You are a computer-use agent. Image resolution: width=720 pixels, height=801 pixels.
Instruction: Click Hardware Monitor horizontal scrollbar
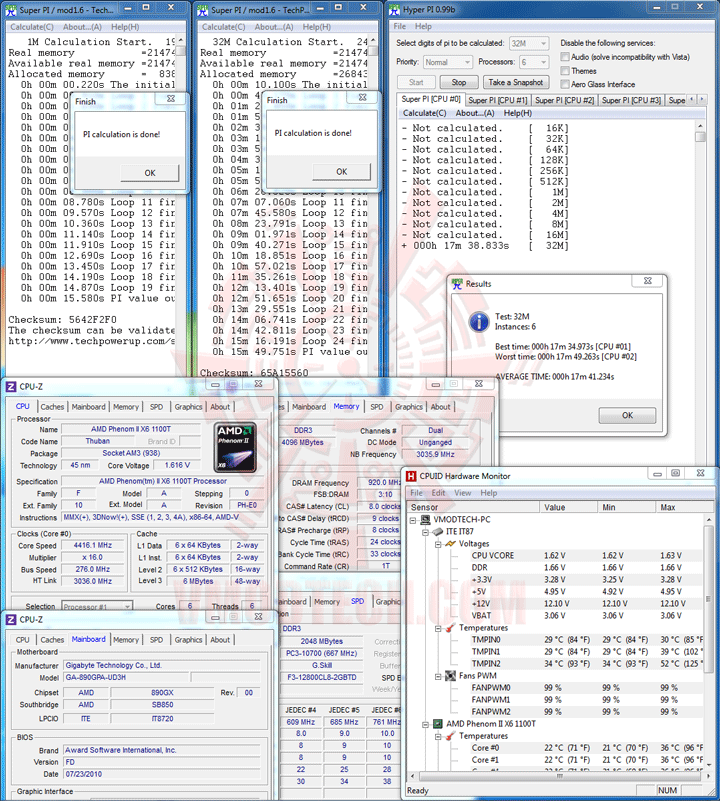[x=560, y=776]
